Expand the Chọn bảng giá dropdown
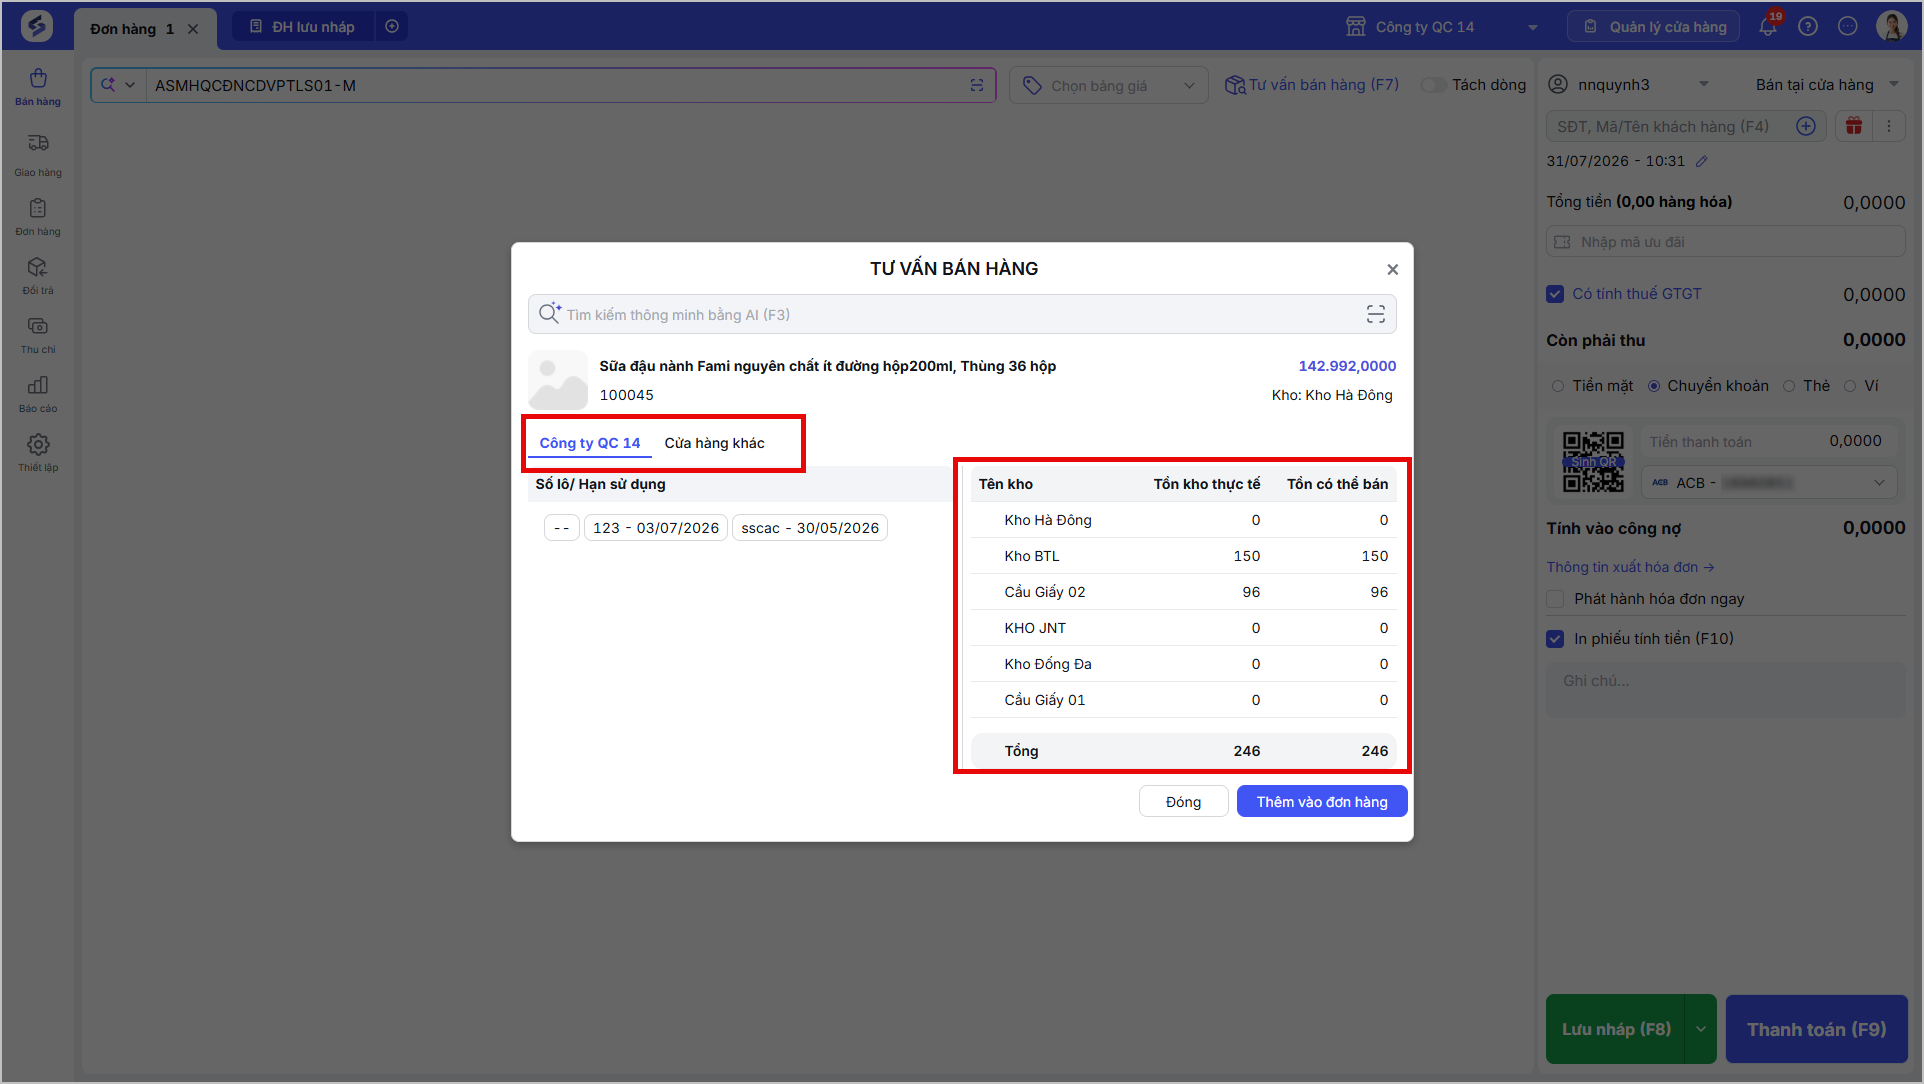 (x=1109, y=86)
